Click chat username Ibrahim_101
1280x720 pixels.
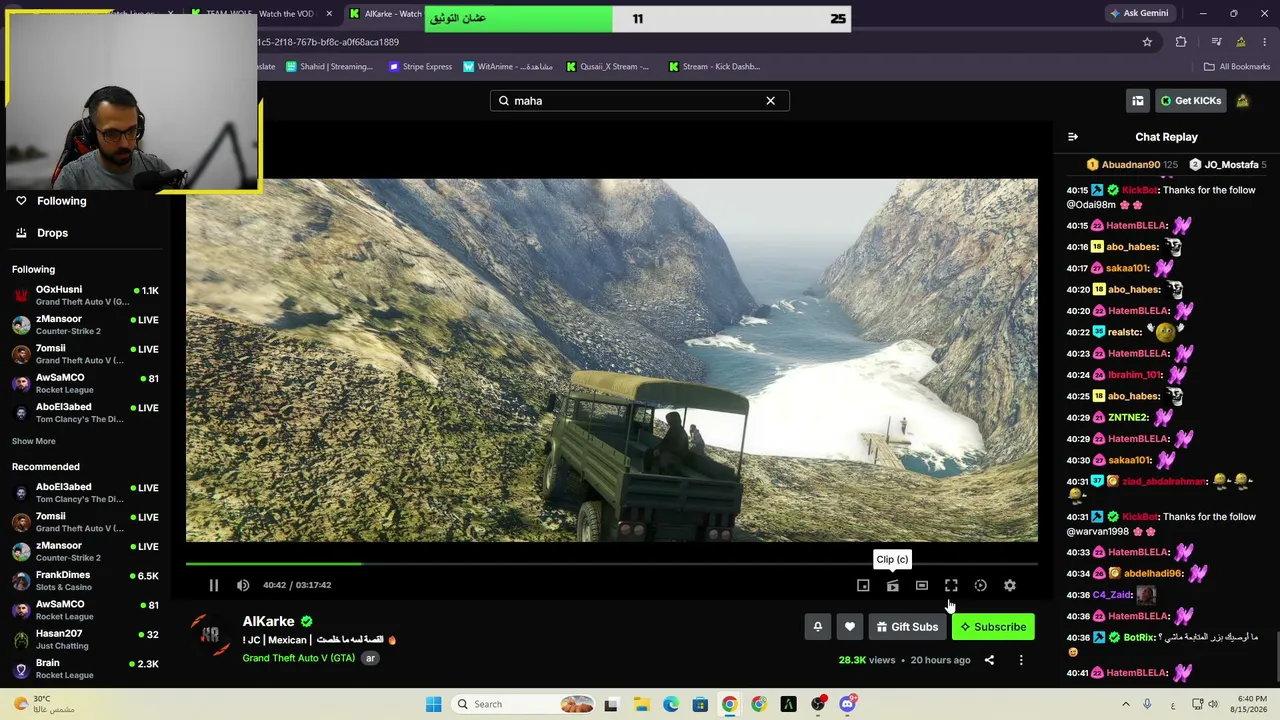1134,375
